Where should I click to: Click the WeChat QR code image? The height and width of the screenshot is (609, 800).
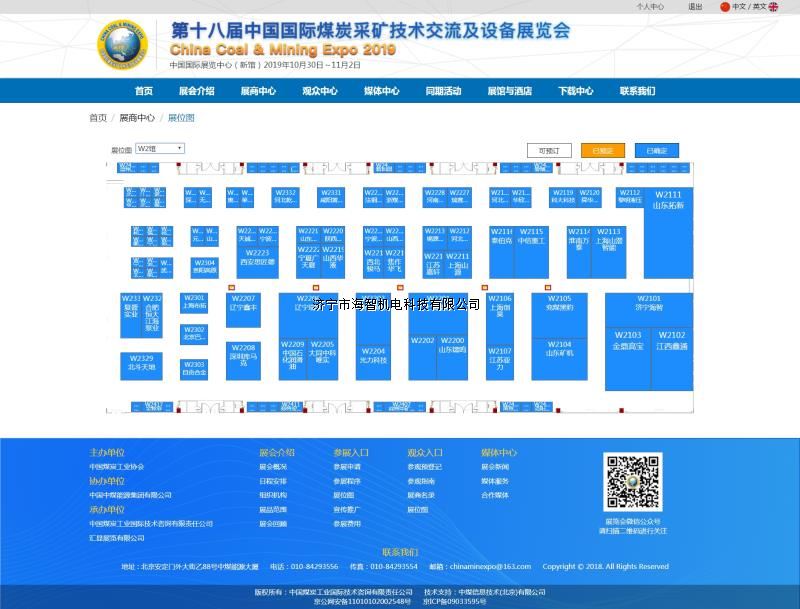[x=633, y=483]
